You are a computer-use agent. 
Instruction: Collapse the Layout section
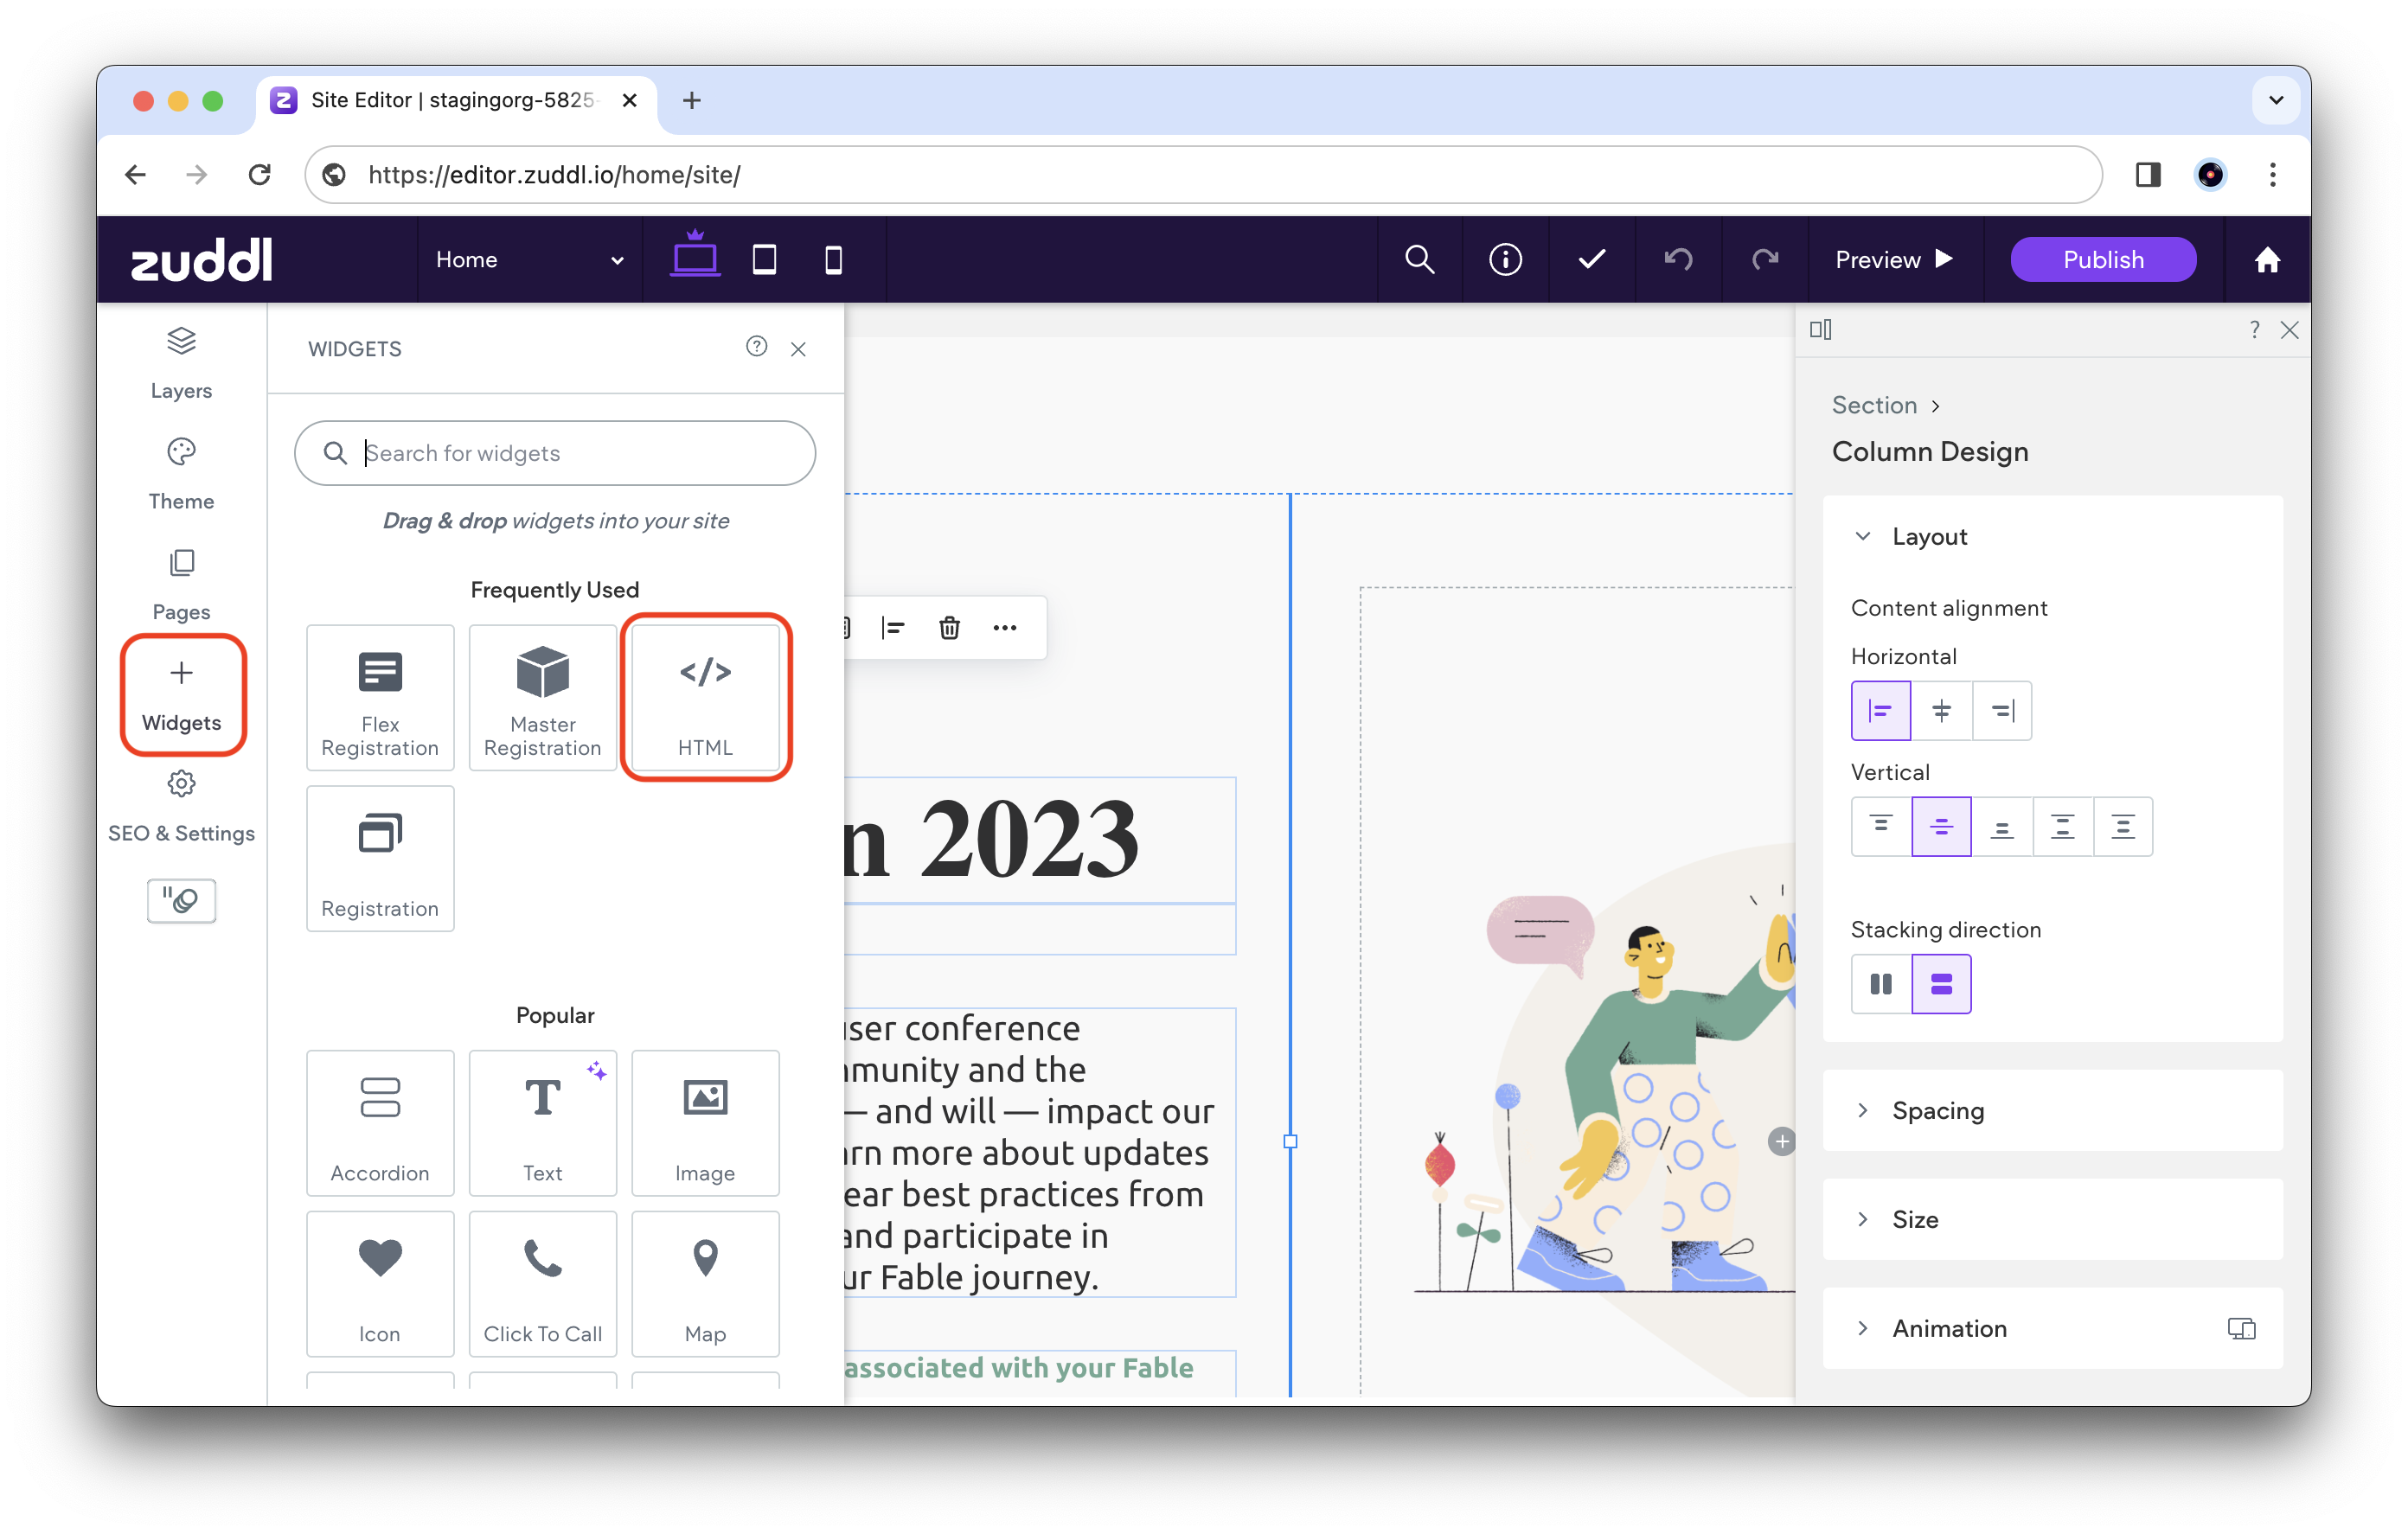[x=1863, y=536]
